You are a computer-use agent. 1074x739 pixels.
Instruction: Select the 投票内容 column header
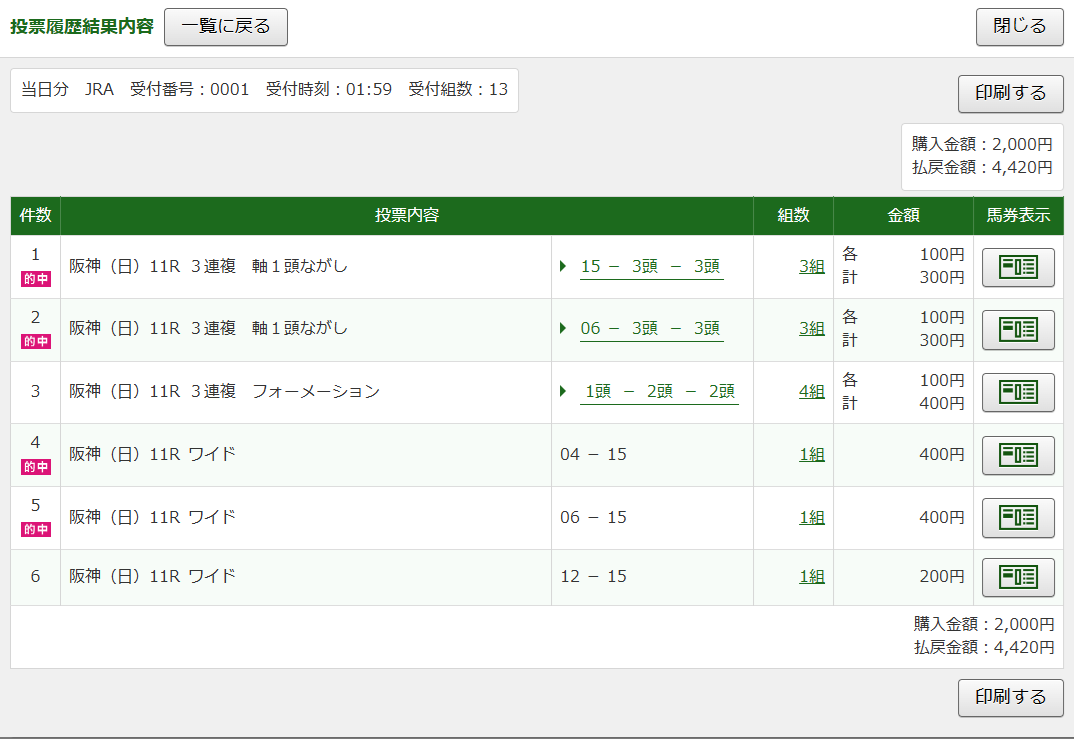click(x=407, y=216)
